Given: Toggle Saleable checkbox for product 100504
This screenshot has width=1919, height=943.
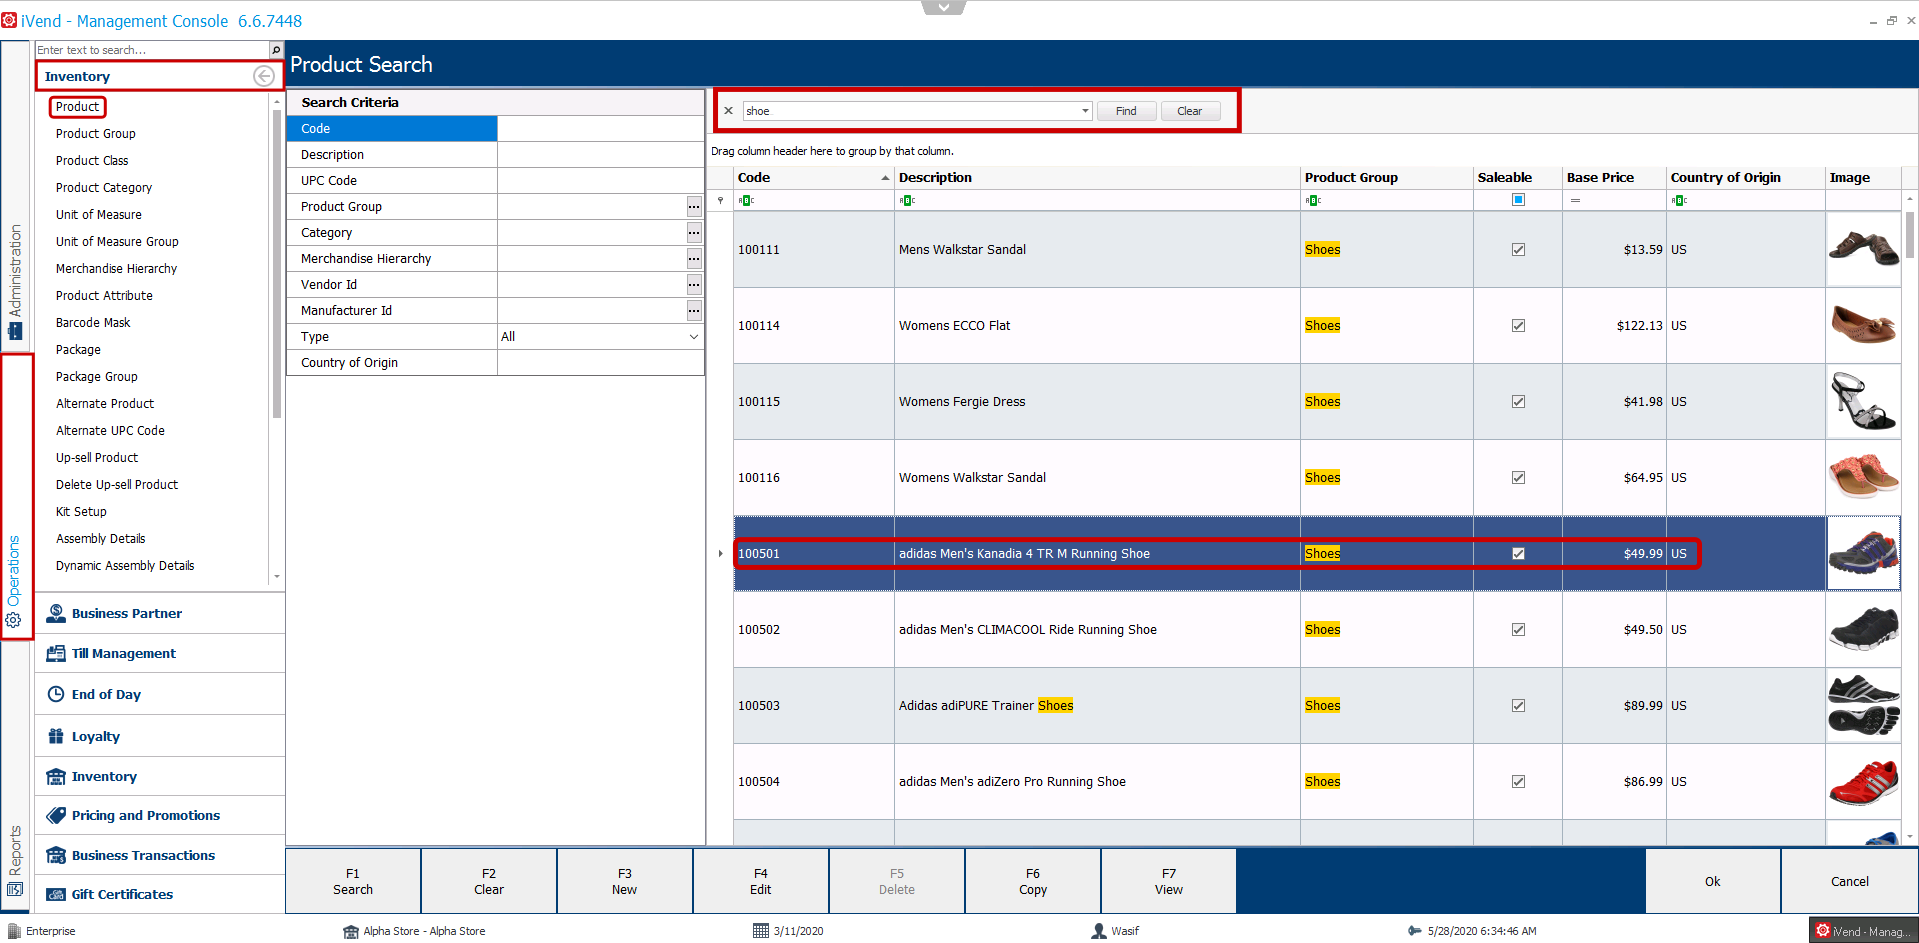Looking at the screenshot, I should point(1518,782).
